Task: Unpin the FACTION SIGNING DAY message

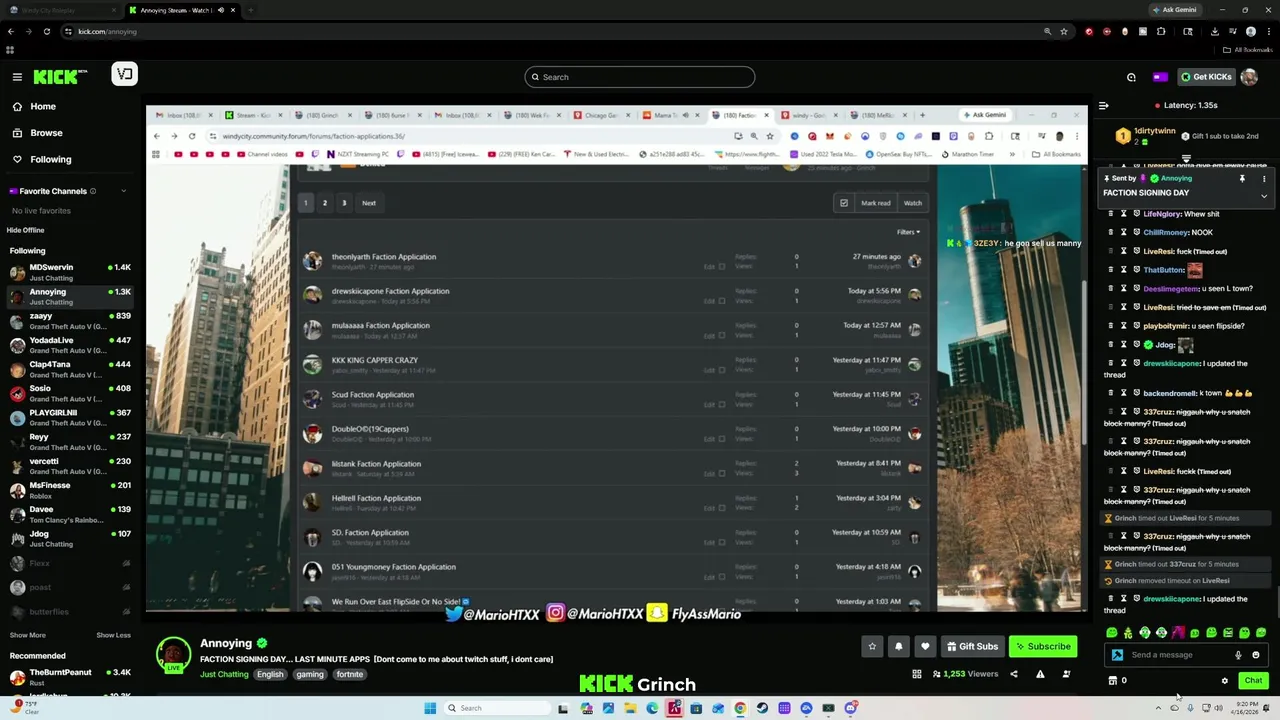Action: click(x=1242, y=179)
